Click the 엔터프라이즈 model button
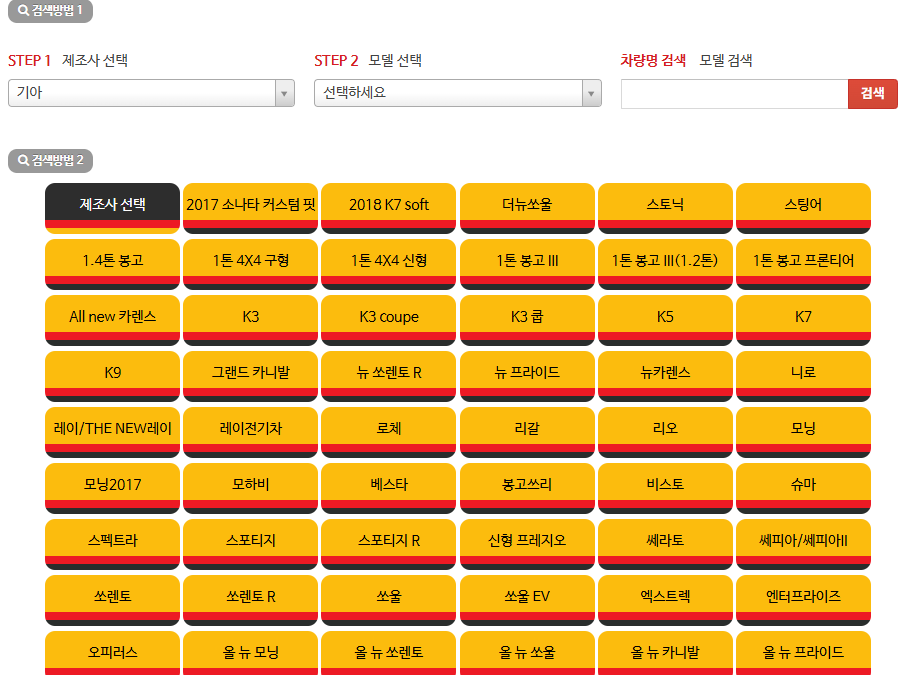Viewport: 899px width, 675px height. [803, 600]
